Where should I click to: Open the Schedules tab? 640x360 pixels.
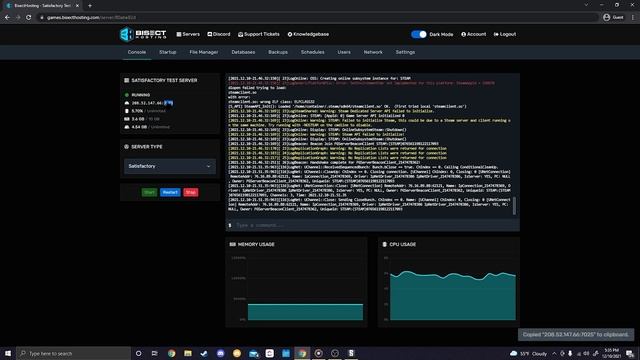pos(313,52)
